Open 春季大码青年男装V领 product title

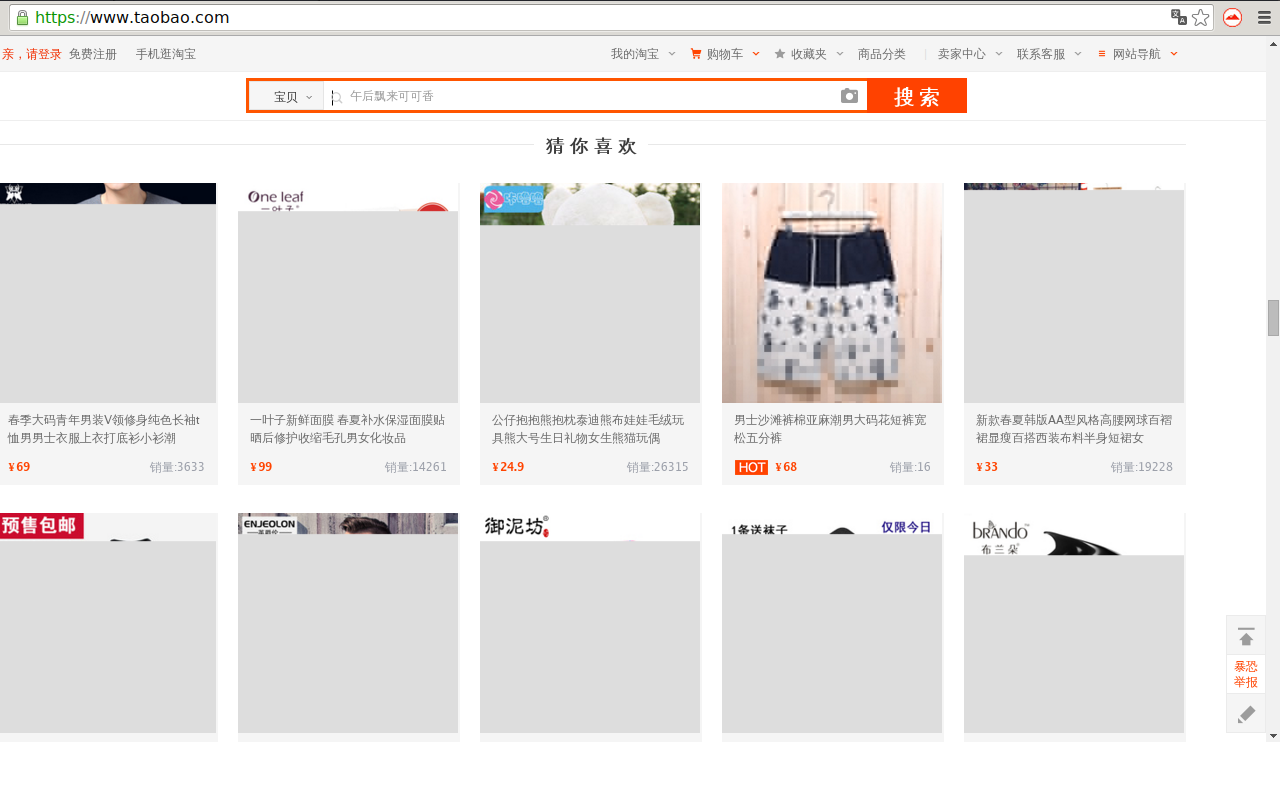pyautogui.click(x=104, y=429)
